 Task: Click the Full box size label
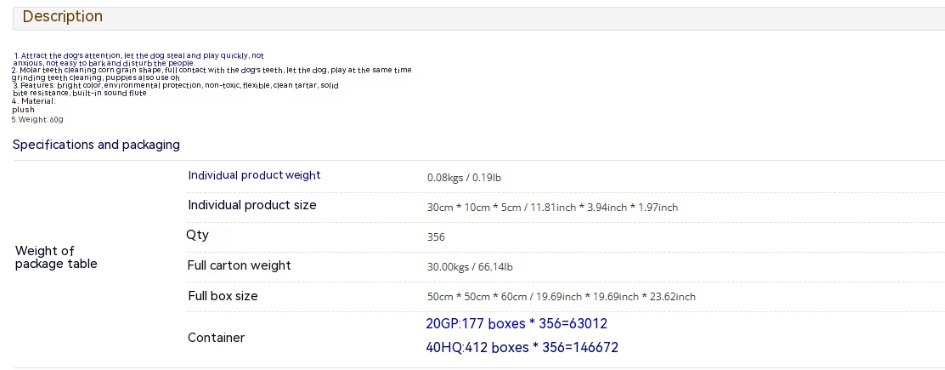[x=222, y=296]
